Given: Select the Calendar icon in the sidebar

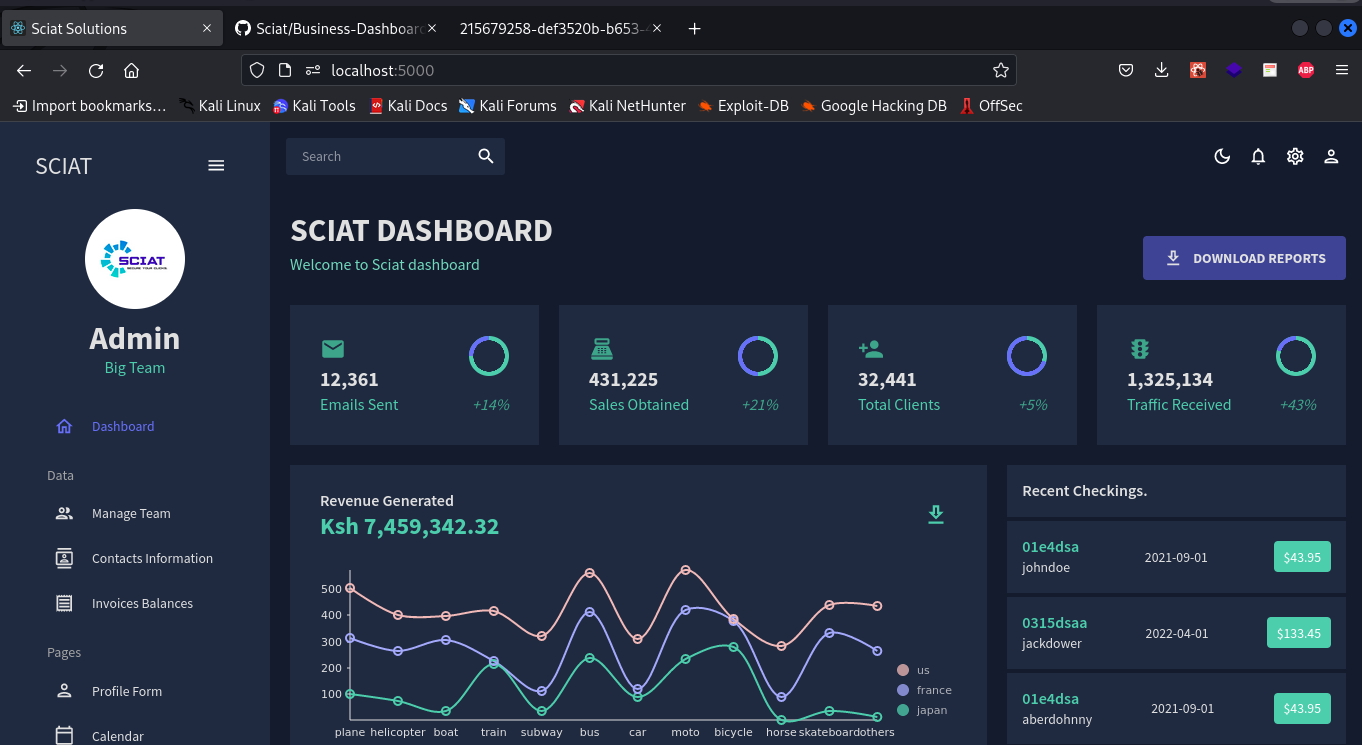Looking at the screenshot, I should pos(64,734).
